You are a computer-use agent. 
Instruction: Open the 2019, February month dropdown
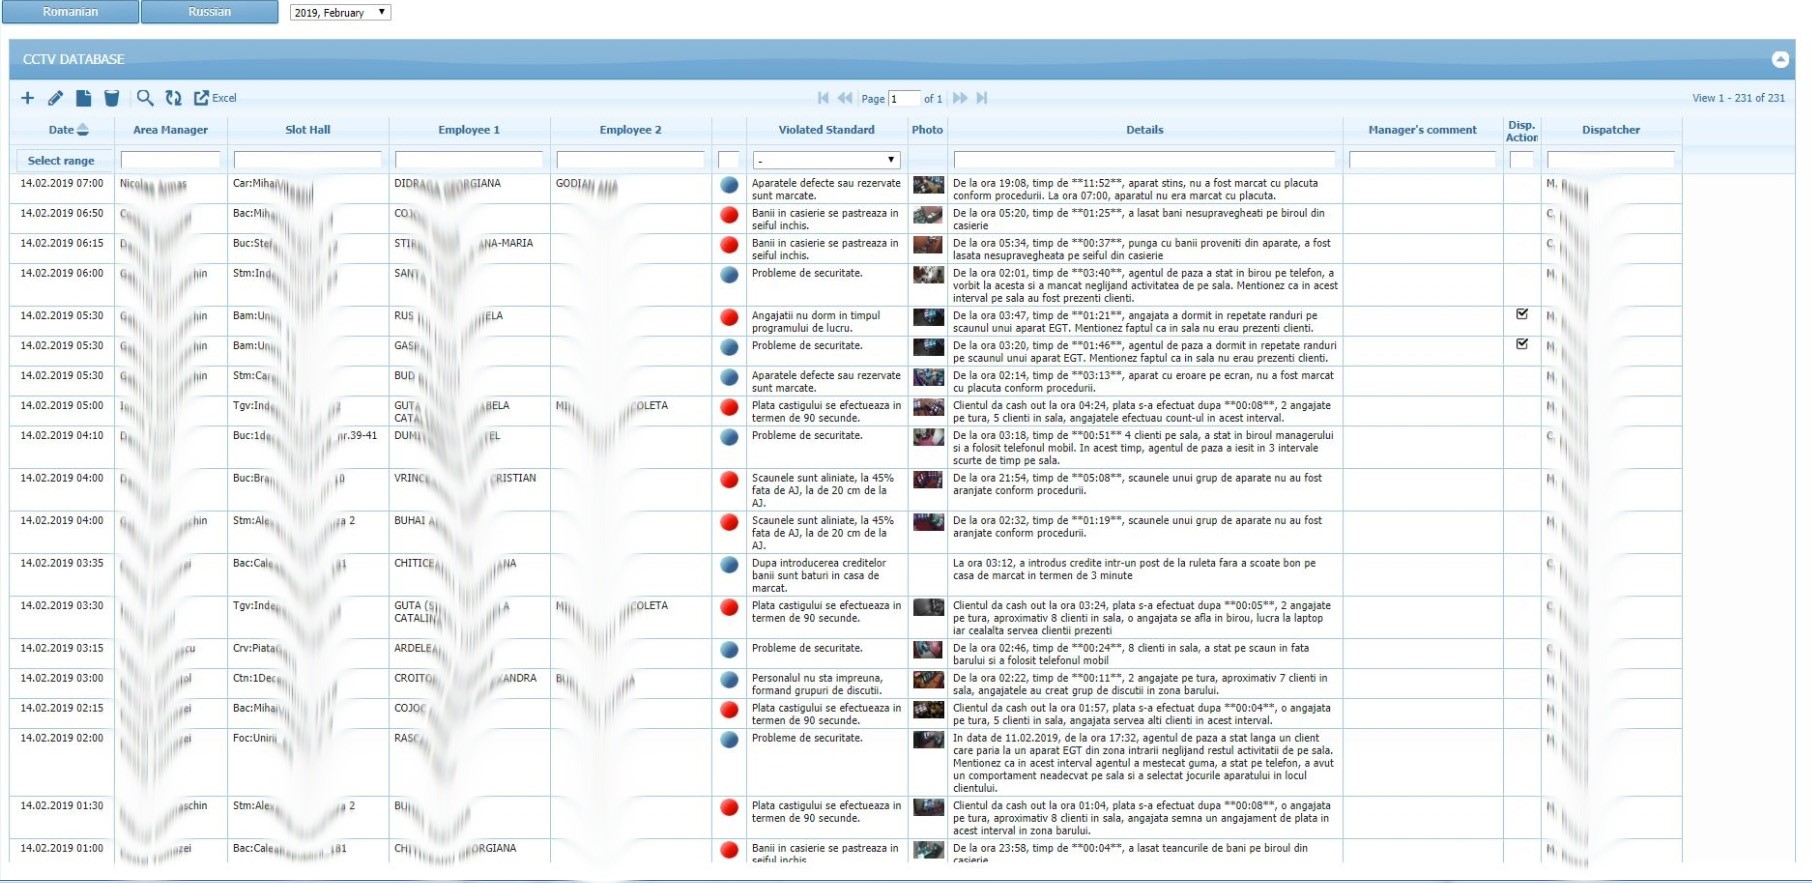point(340,13)
